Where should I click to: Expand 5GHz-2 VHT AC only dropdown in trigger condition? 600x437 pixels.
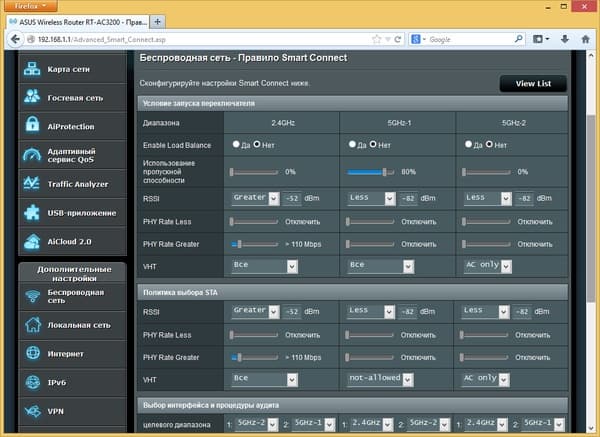click(488, 266)
